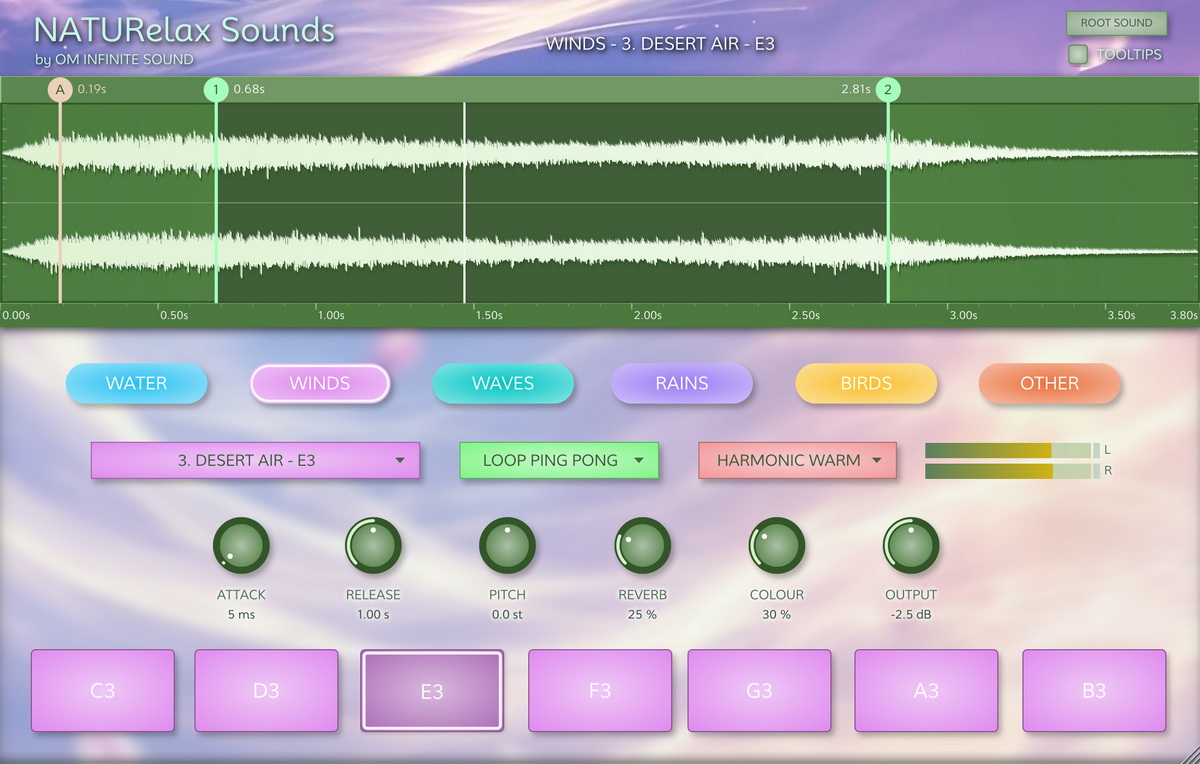Trigger the D3 pad
The width and height of the screenshot is (1200, 764).
[266, 691]
